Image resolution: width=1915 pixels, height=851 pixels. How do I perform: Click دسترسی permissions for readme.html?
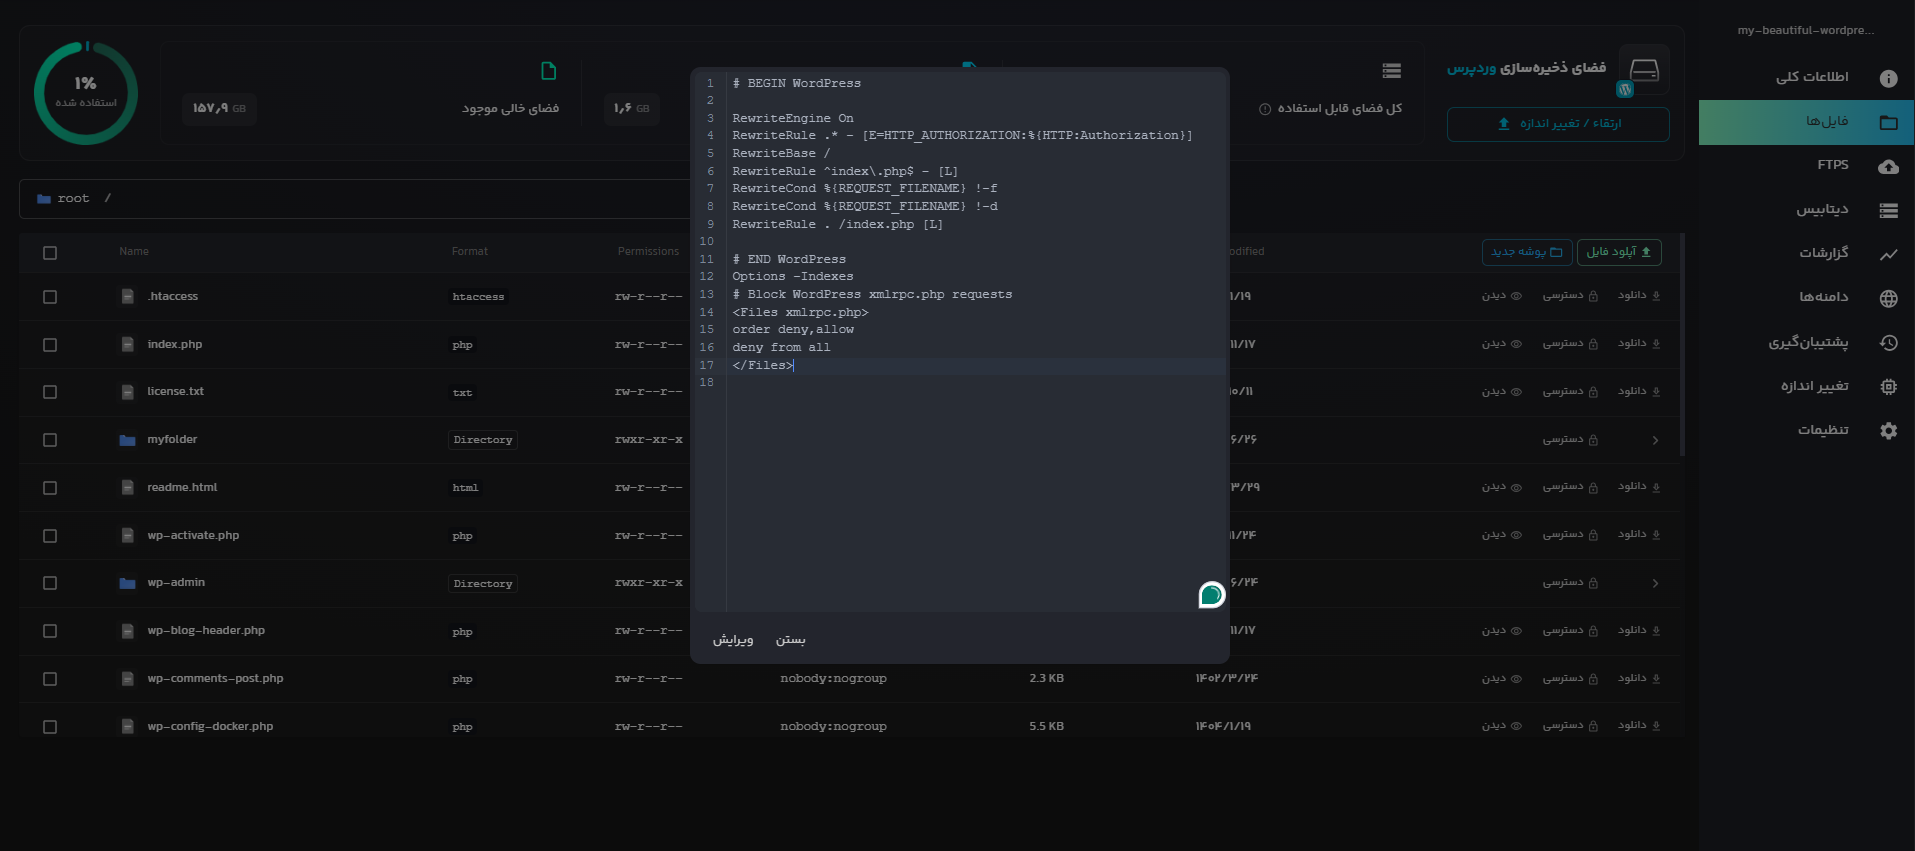pyautogui.click(x=1570, y=486)
